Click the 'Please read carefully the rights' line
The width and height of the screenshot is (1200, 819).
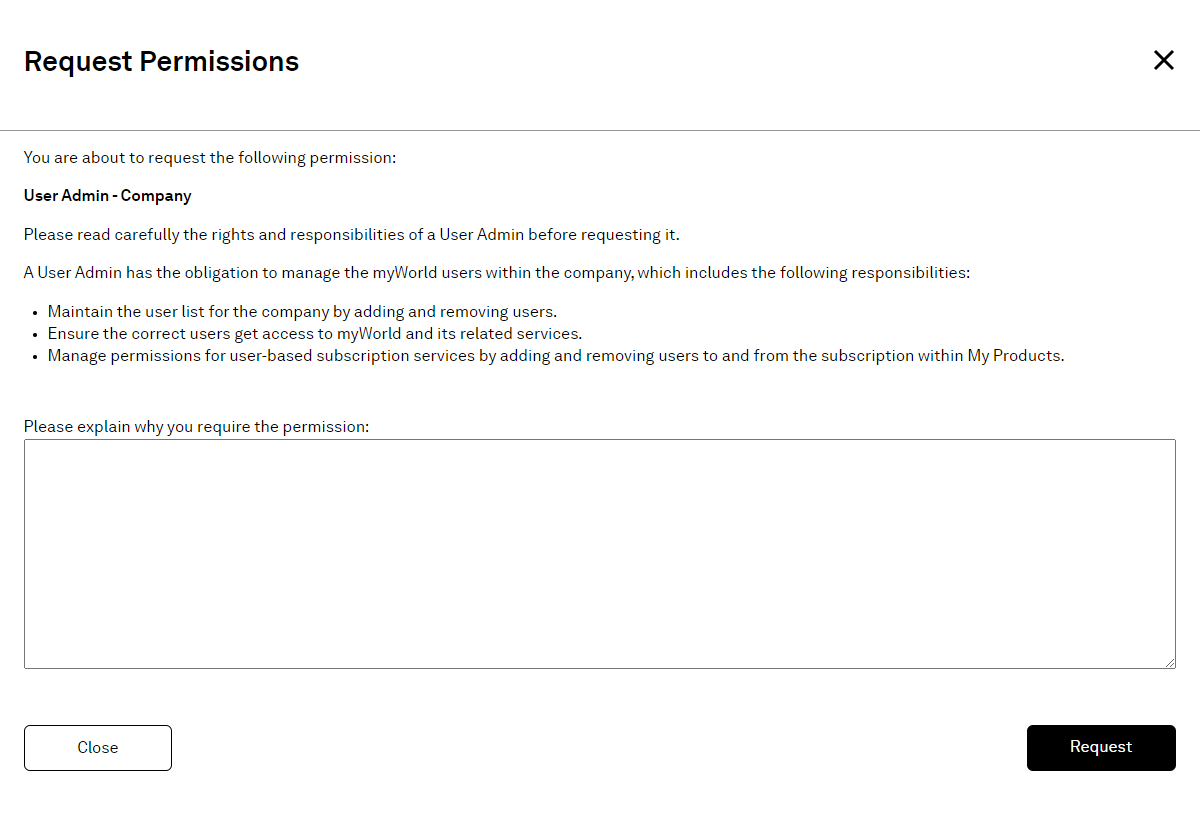[x=351, y=235]
